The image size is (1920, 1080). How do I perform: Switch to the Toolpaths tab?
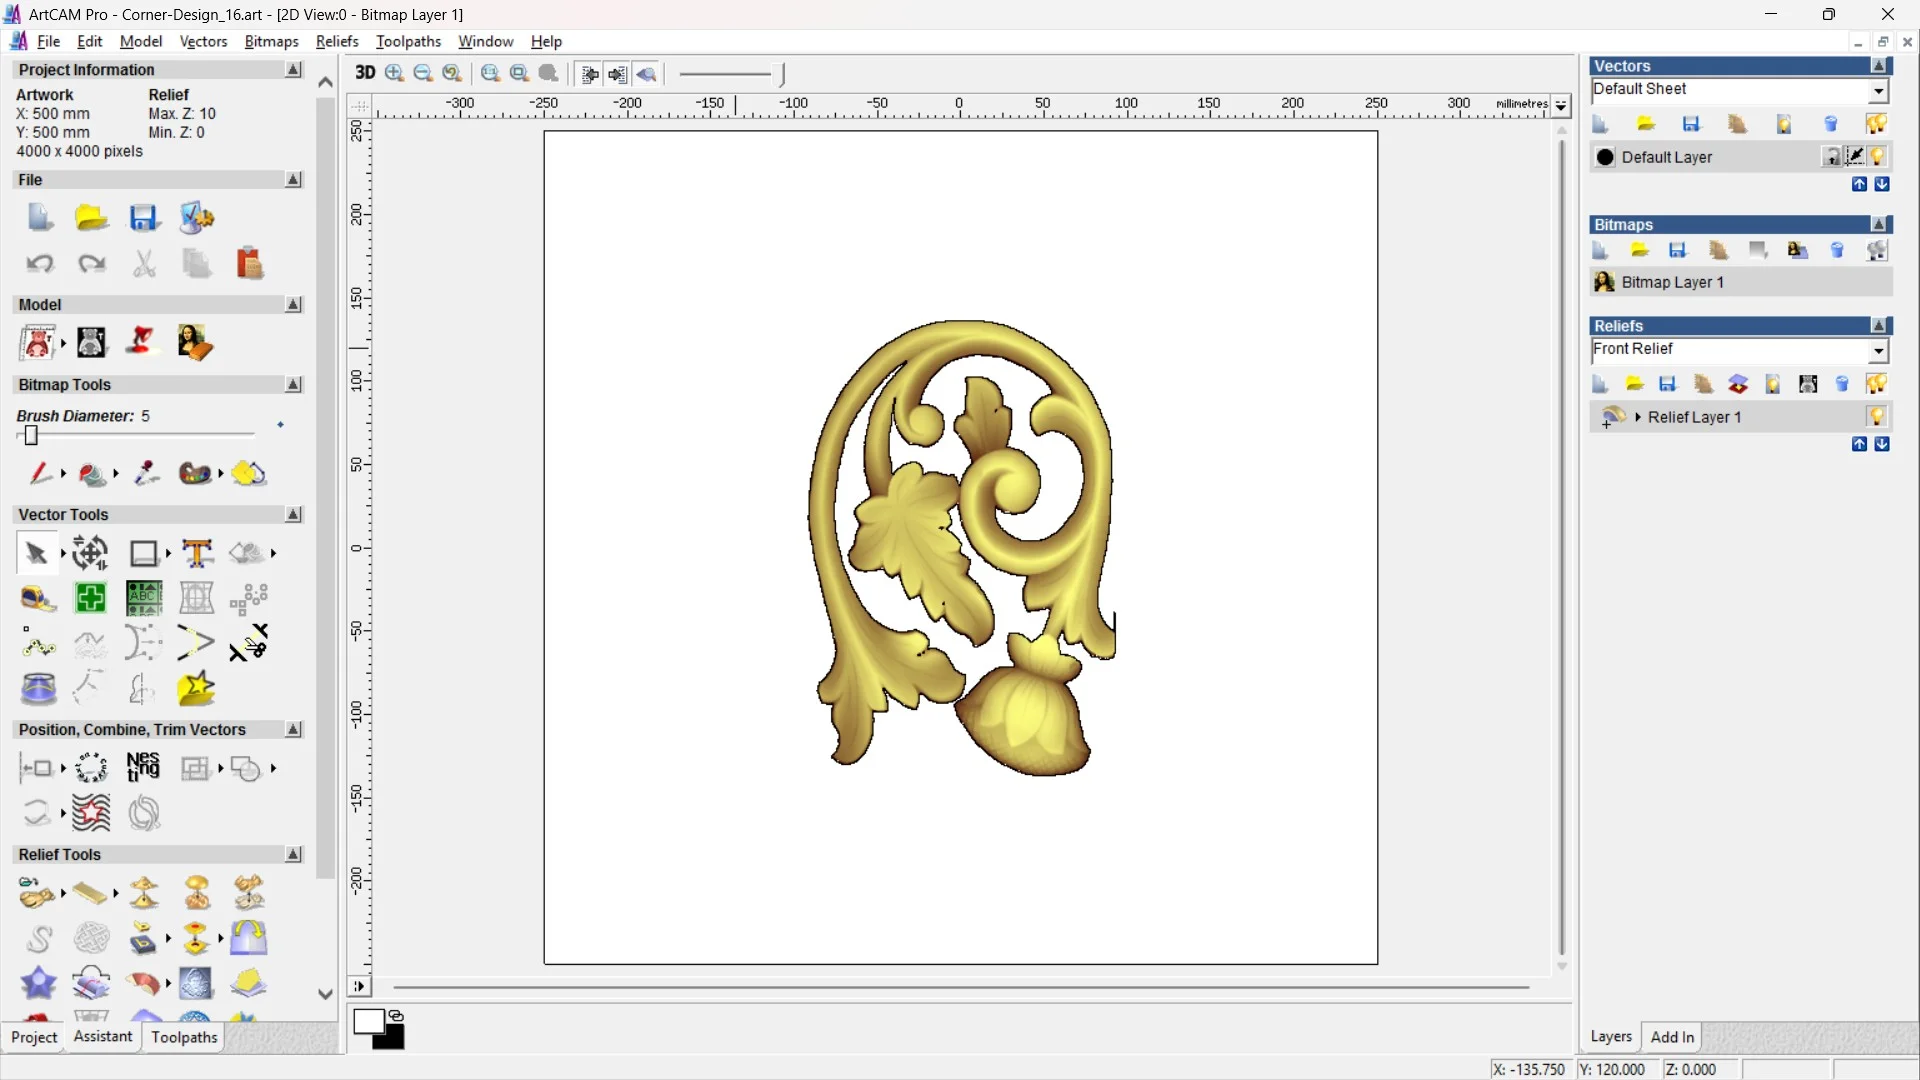pos(184,1037)
